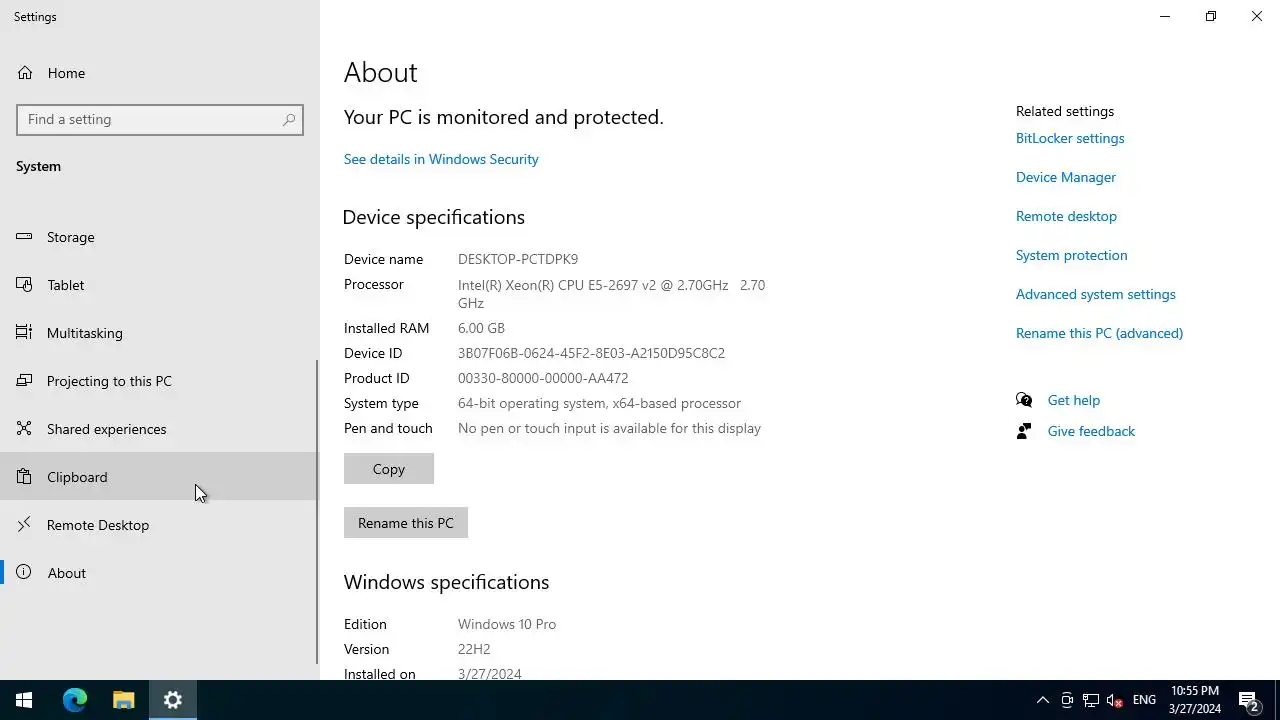Open BitLocker settings link

[1070, 138]
